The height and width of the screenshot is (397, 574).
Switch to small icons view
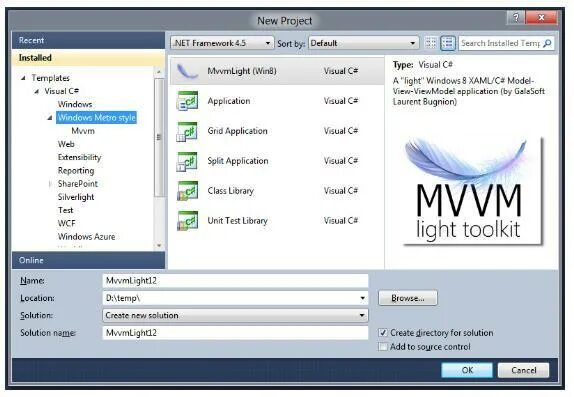click(x=430, y=43)
